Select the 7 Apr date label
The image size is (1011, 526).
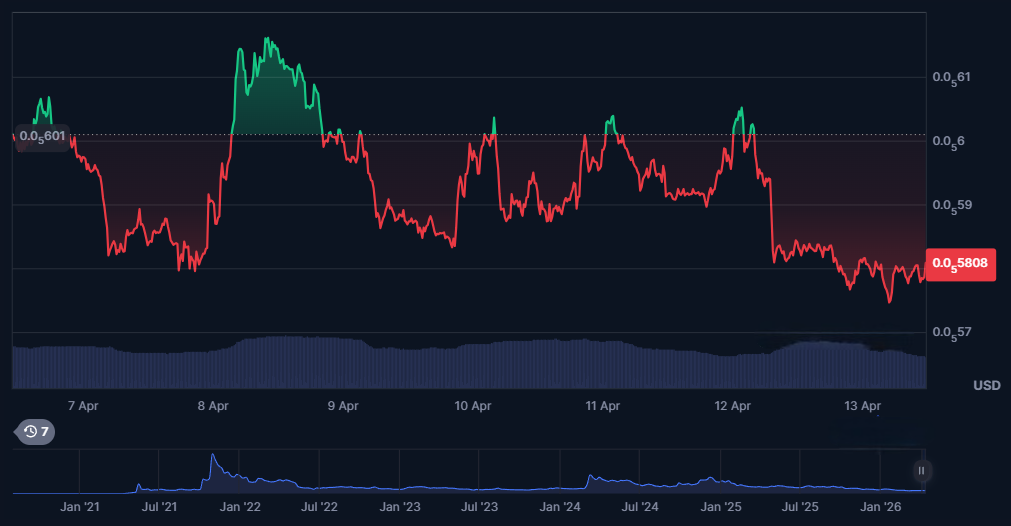(x=83, y=406)
